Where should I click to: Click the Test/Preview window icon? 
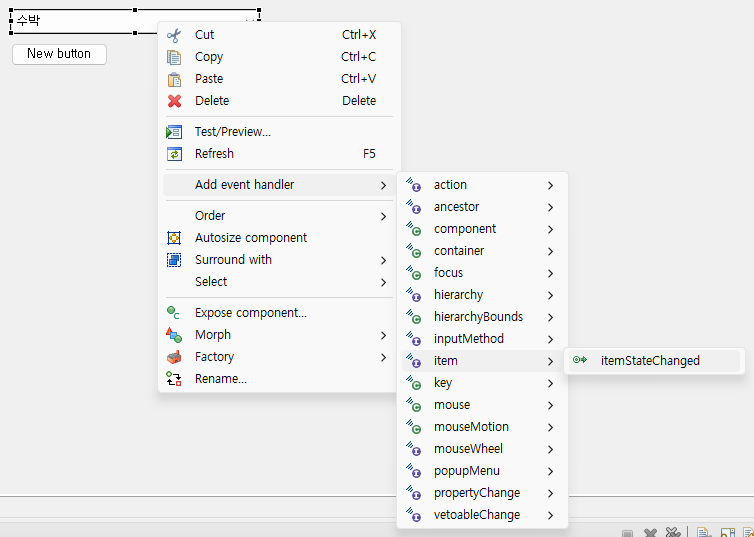click(174, 132)
